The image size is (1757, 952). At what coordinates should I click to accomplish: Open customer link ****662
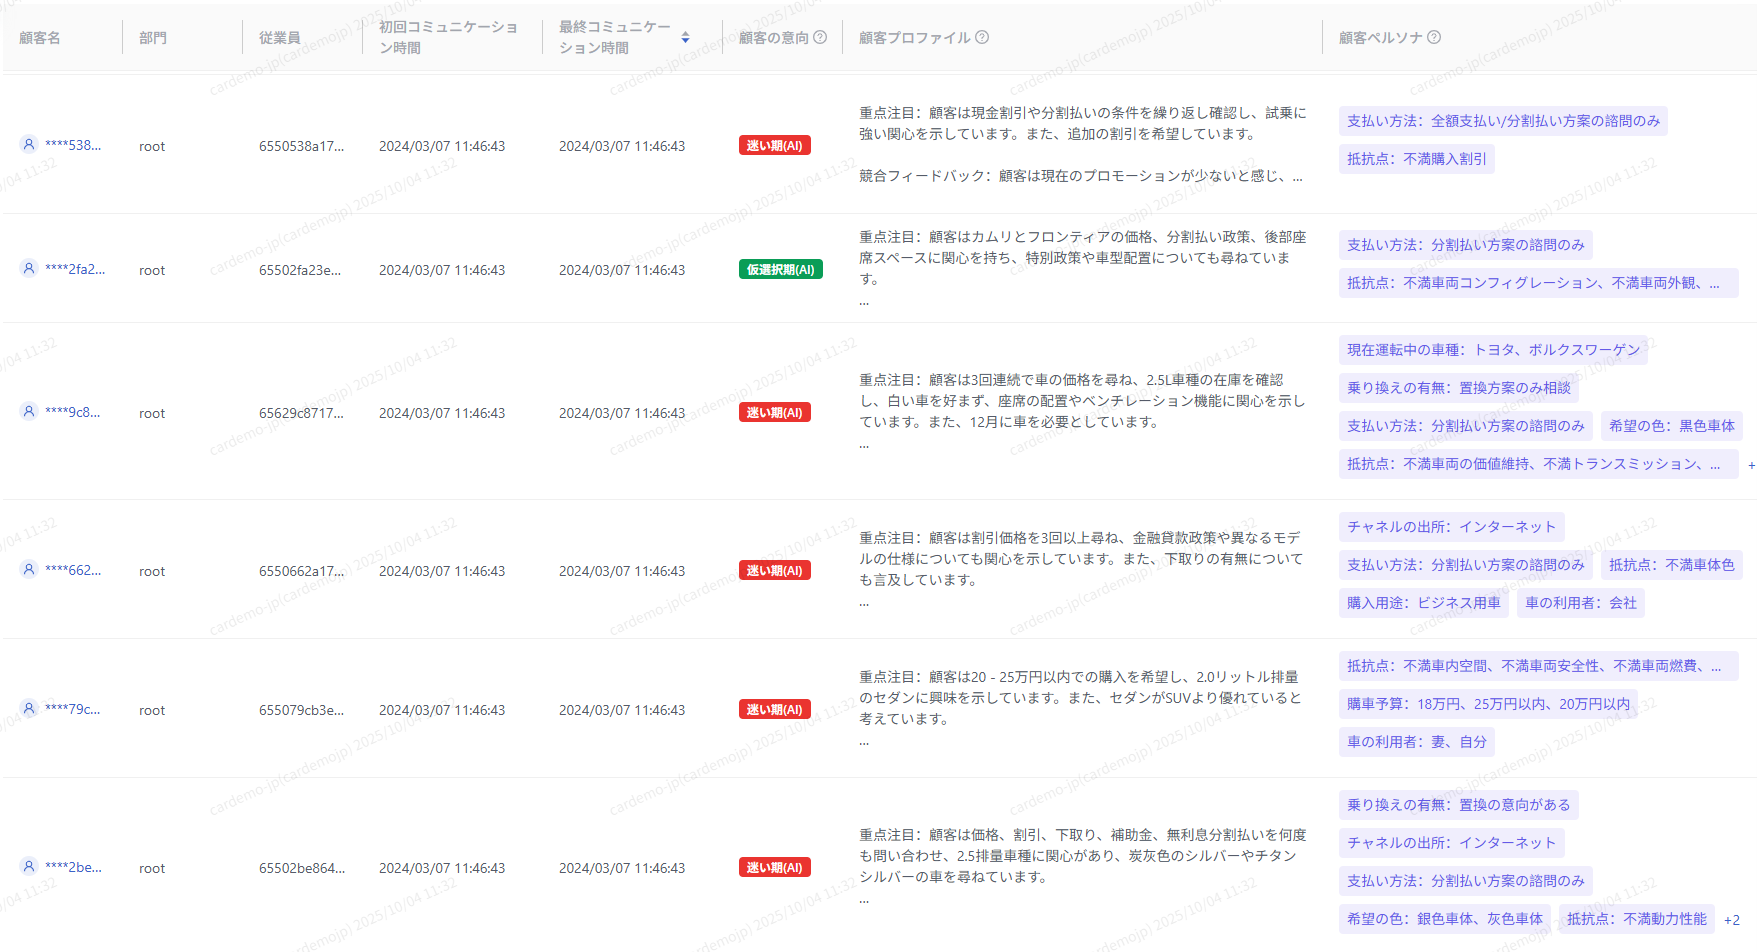[72, 570]
